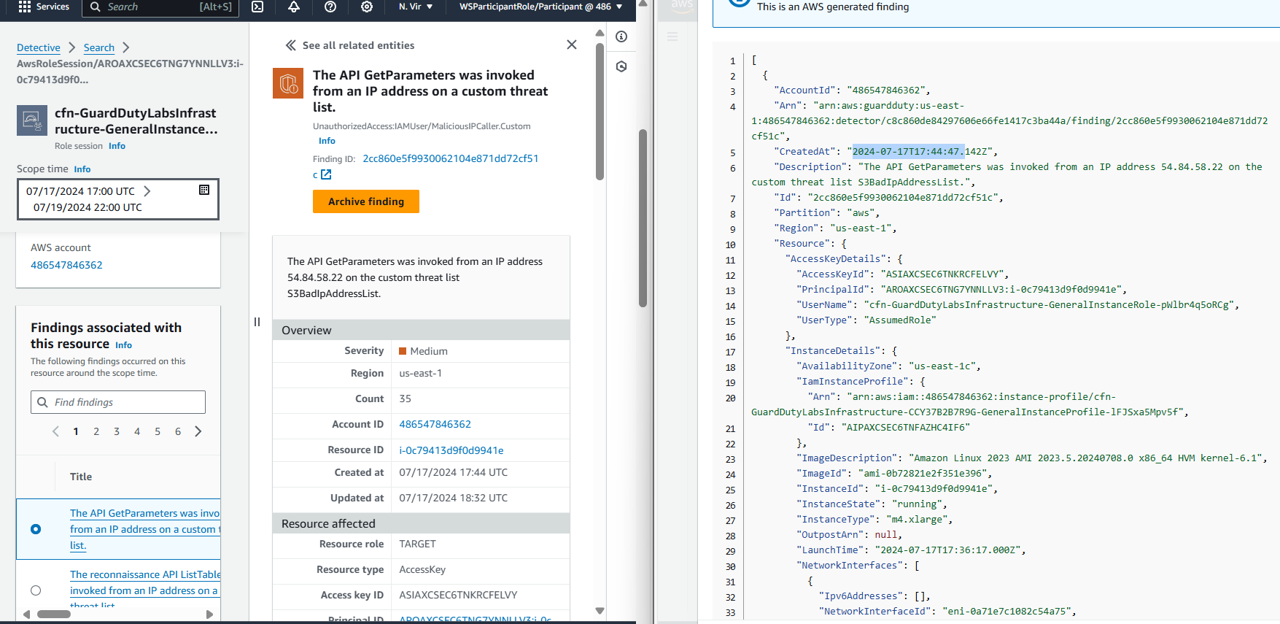Screen dimensions: 1280x624
Task: Click the detail panel vertical scrollbar
Action: pos(600,110)
